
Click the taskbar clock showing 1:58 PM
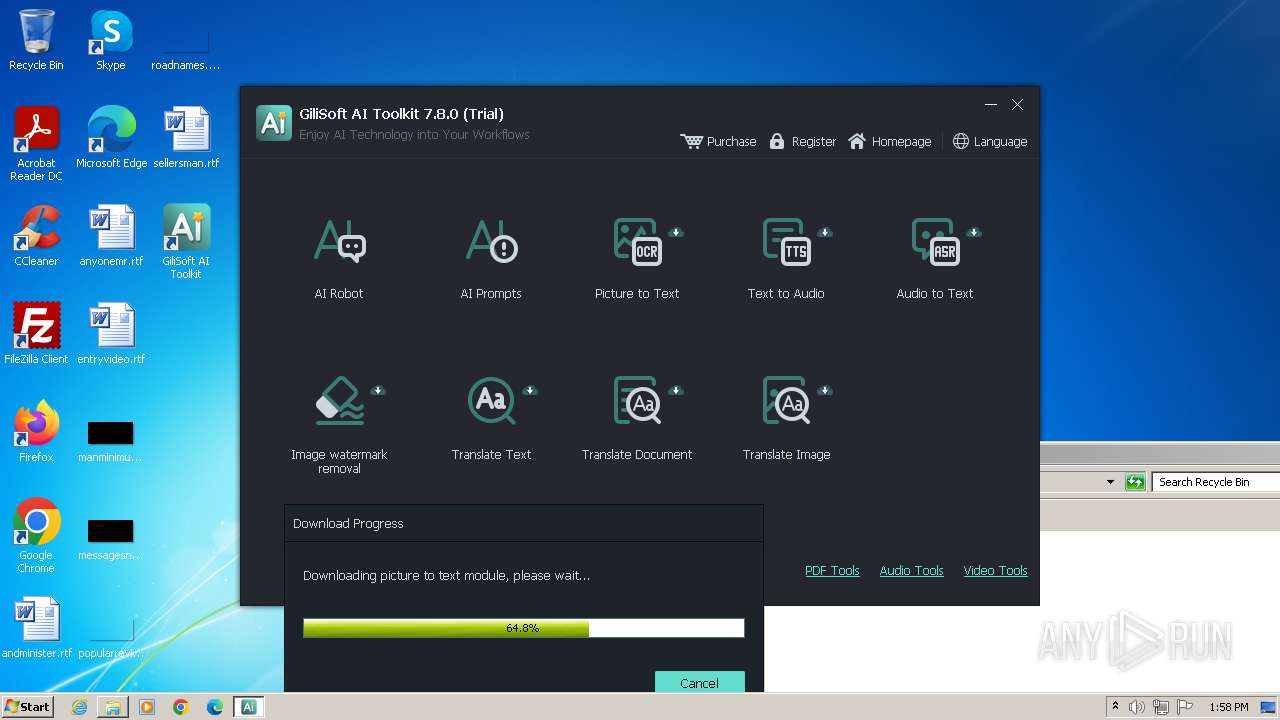[x=1228, y=707]
